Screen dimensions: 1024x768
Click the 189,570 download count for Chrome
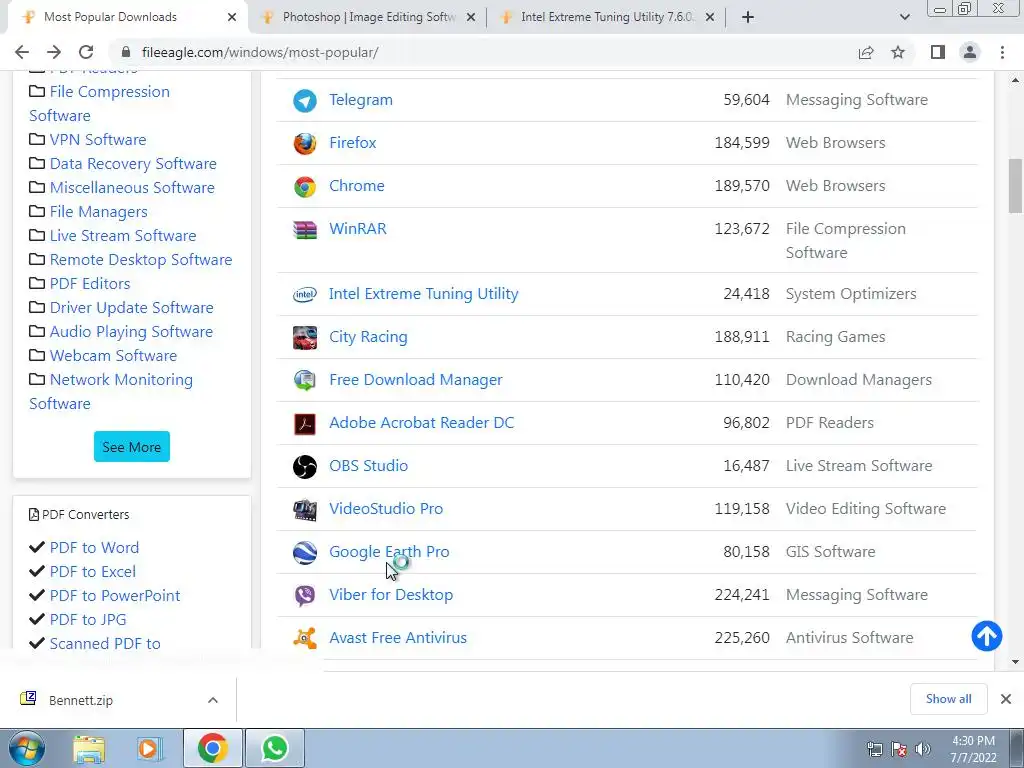(742, 186)
